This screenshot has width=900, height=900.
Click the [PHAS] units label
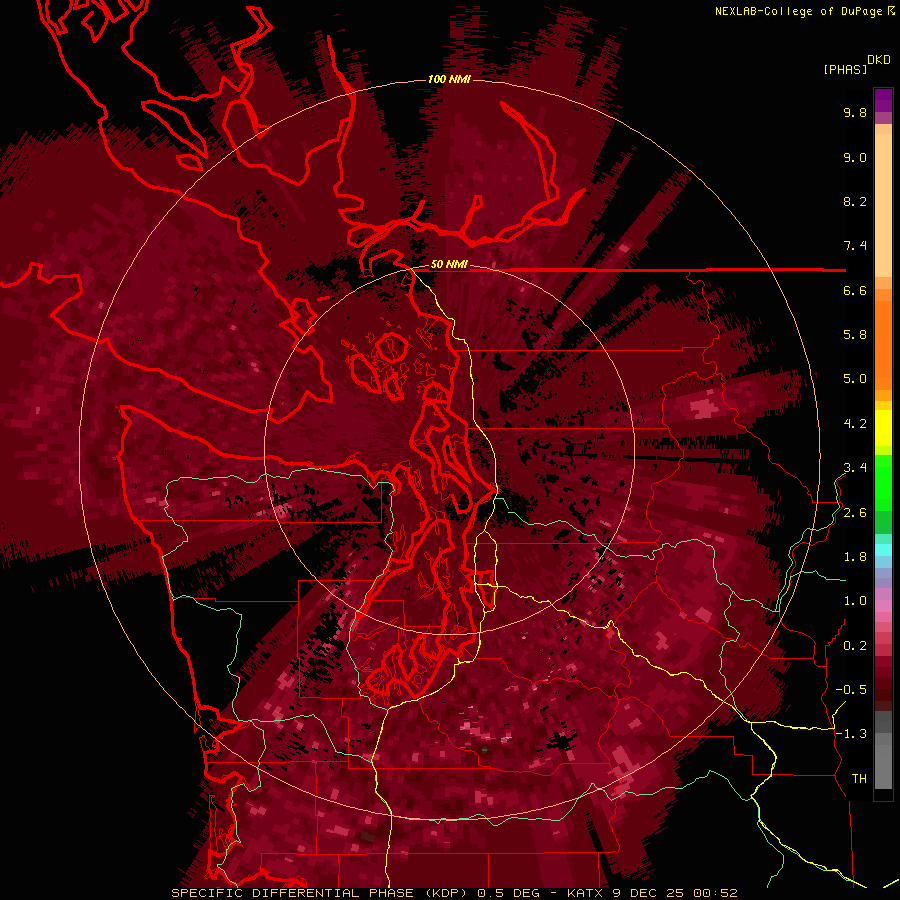(x=845, y=69)
